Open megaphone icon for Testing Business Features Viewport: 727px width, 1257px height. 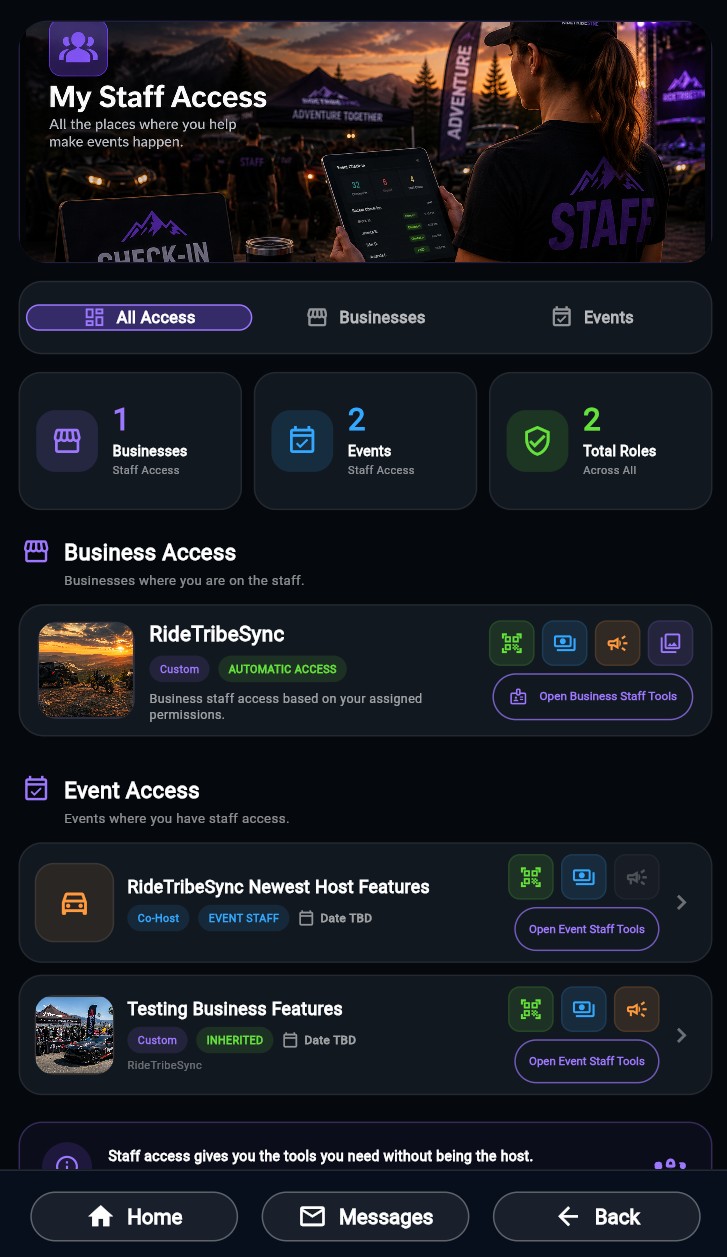pos(637,1009)
